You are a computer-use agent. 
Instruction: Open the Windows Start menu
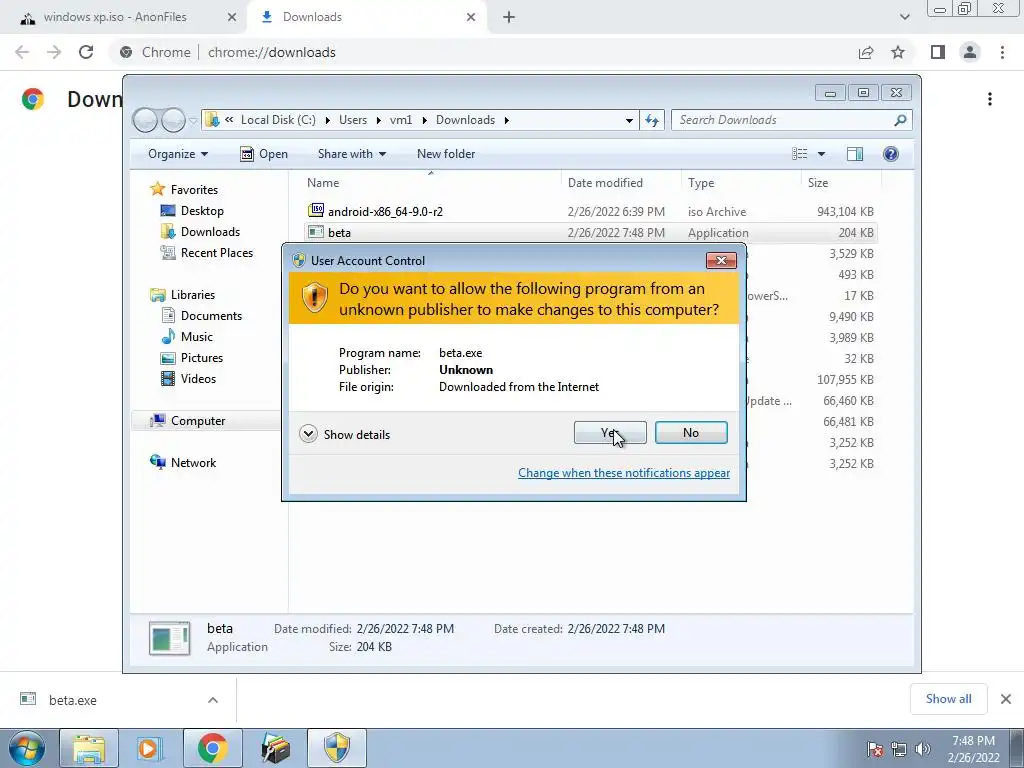[x=27, y=748]
